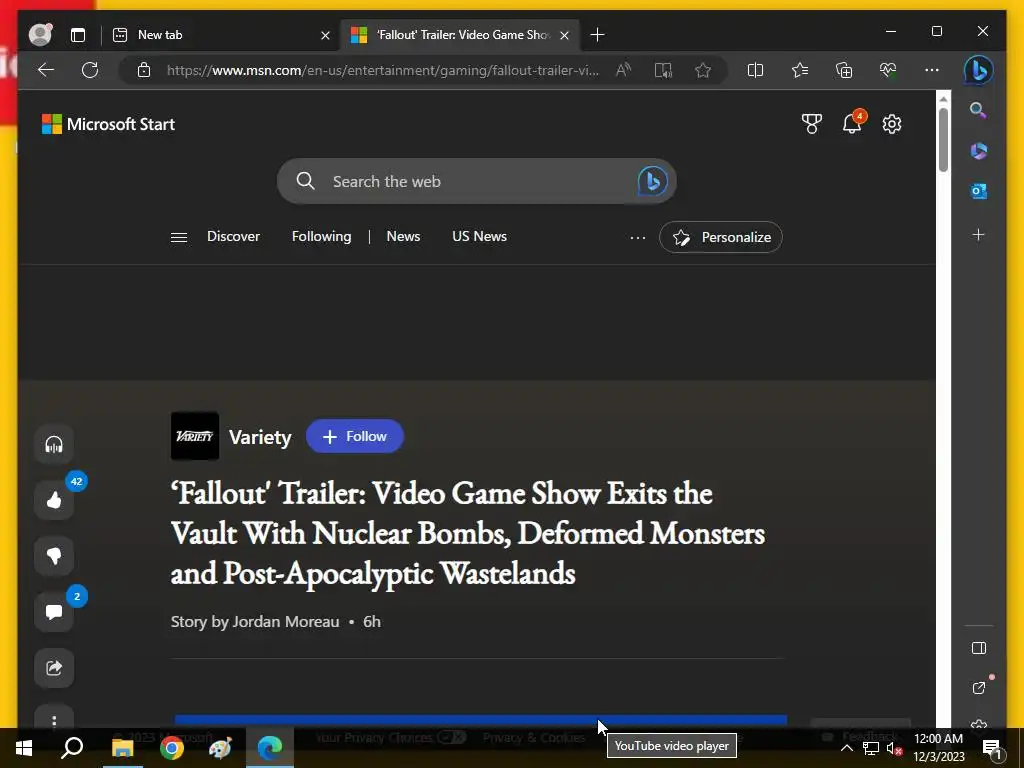Open the notifications bell
1024x768 pixels.
(x=852, y=123)
